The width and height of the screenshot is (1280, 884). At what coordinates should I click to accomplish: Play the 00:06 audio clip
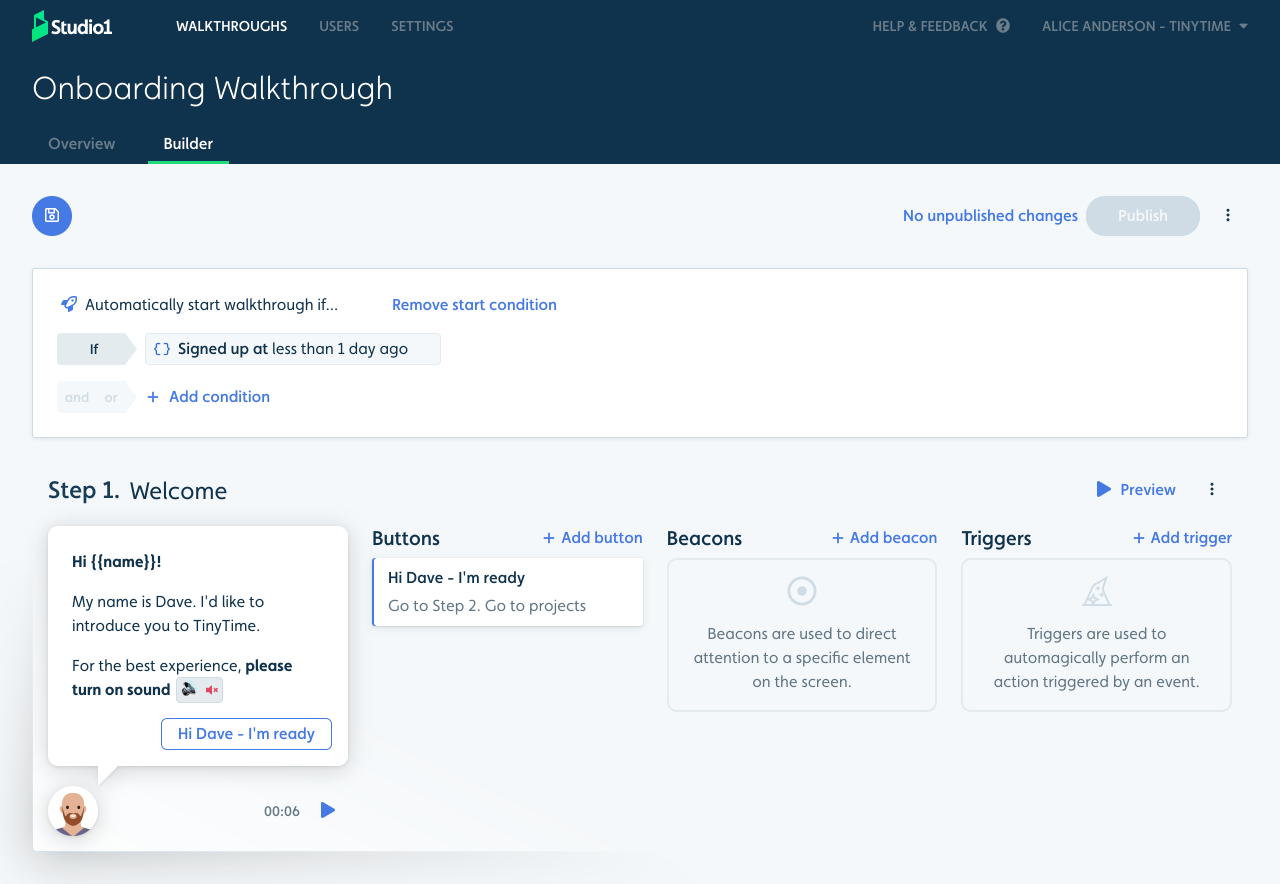327,810
